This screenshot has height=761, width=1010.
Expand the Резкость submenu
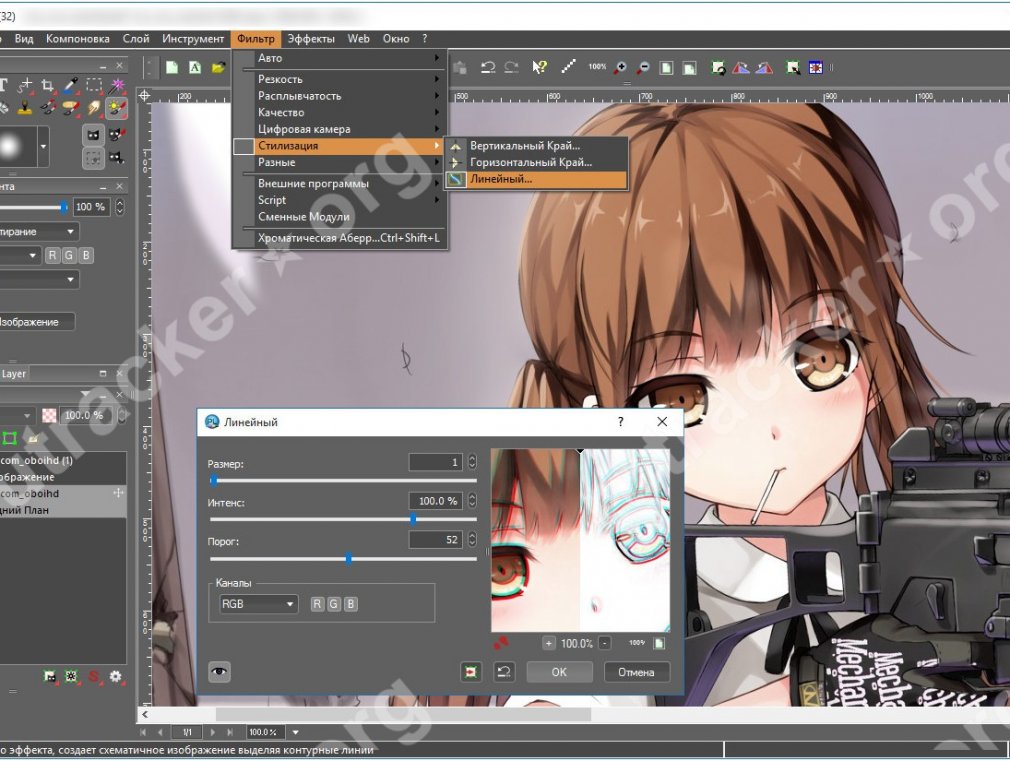pos(340,79)
